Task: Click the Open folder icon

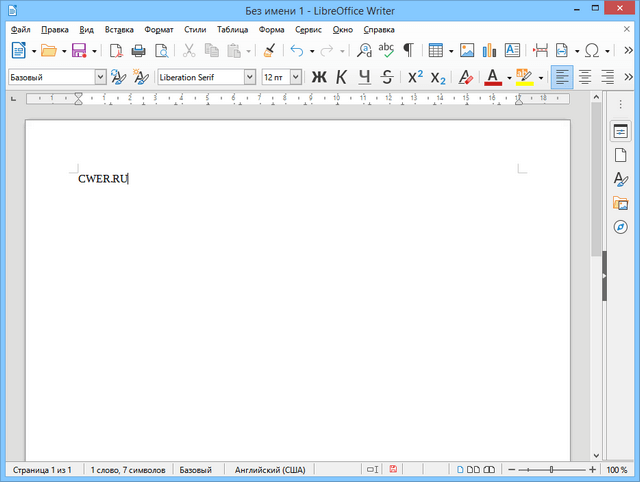Action: [49, 51]
